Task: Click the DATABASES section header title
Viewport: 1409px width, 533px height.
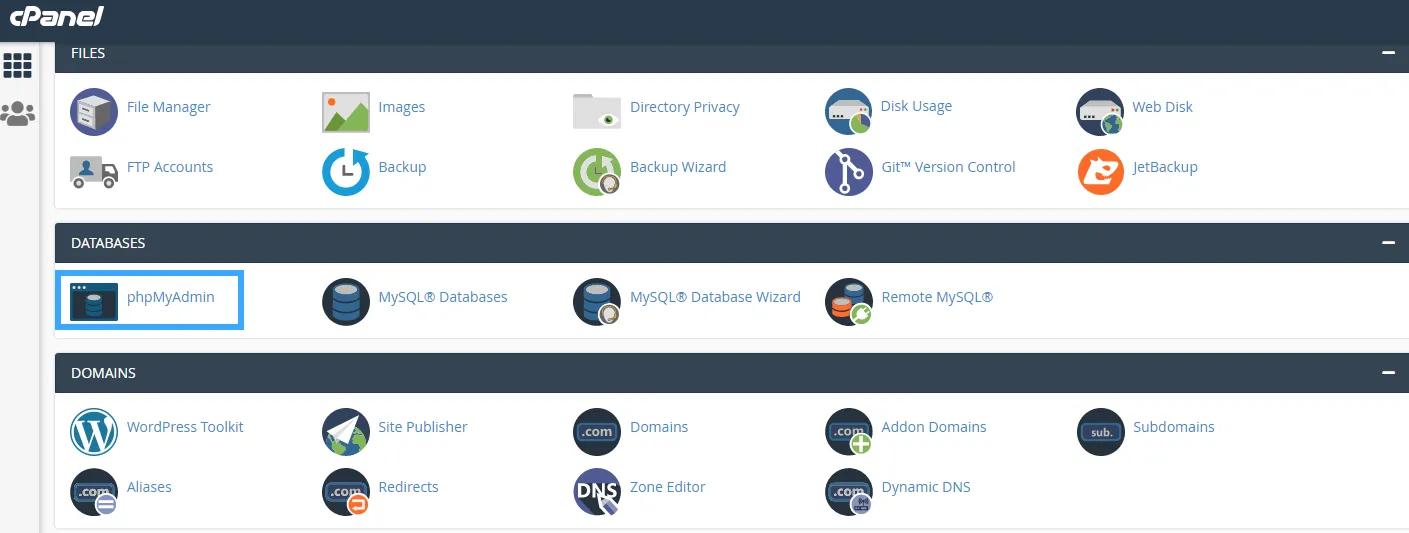Action: (108, 243)
